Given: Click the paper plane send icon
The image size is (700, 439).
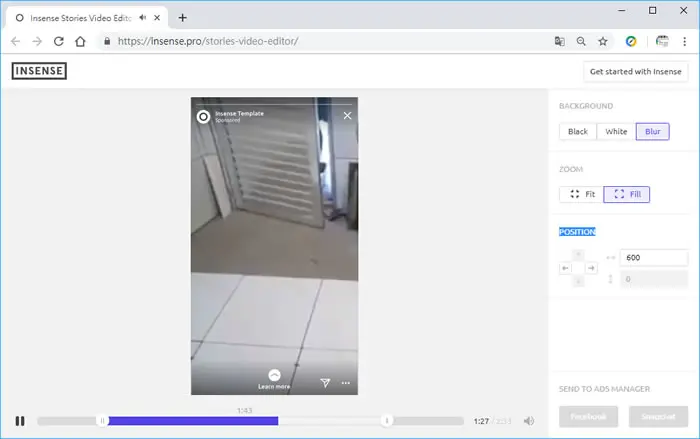Looking at the screenshot, I should point(325,383).
